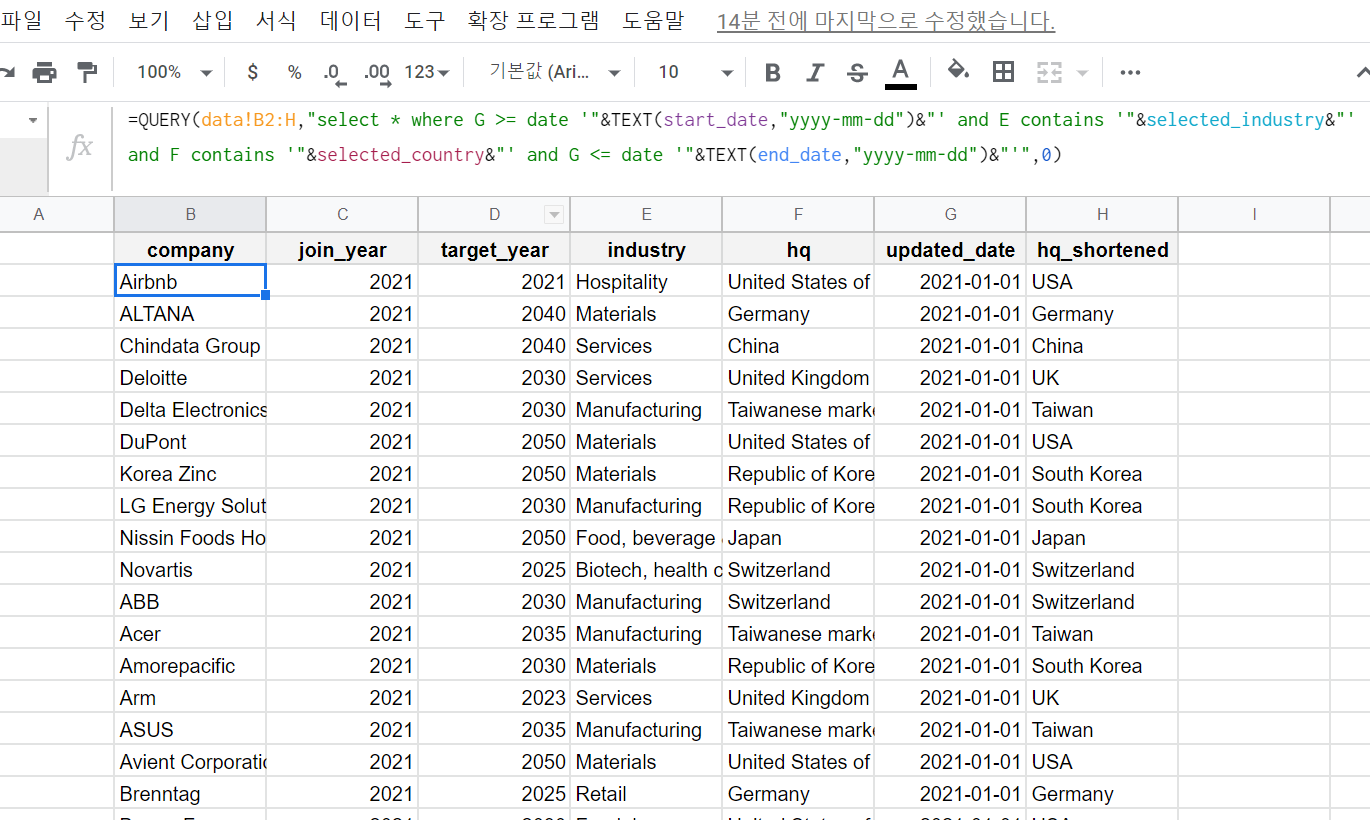Select Brenntag's Retail industry cell
This screenshot has width=1370, height=820.
point(646,794)
